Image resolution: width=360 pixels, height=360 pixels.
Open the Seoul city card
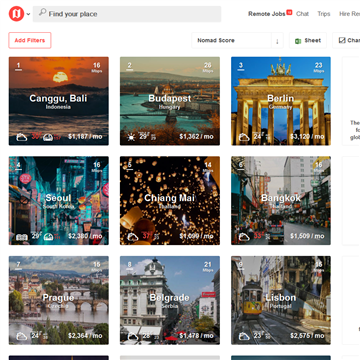click(59, 201)
